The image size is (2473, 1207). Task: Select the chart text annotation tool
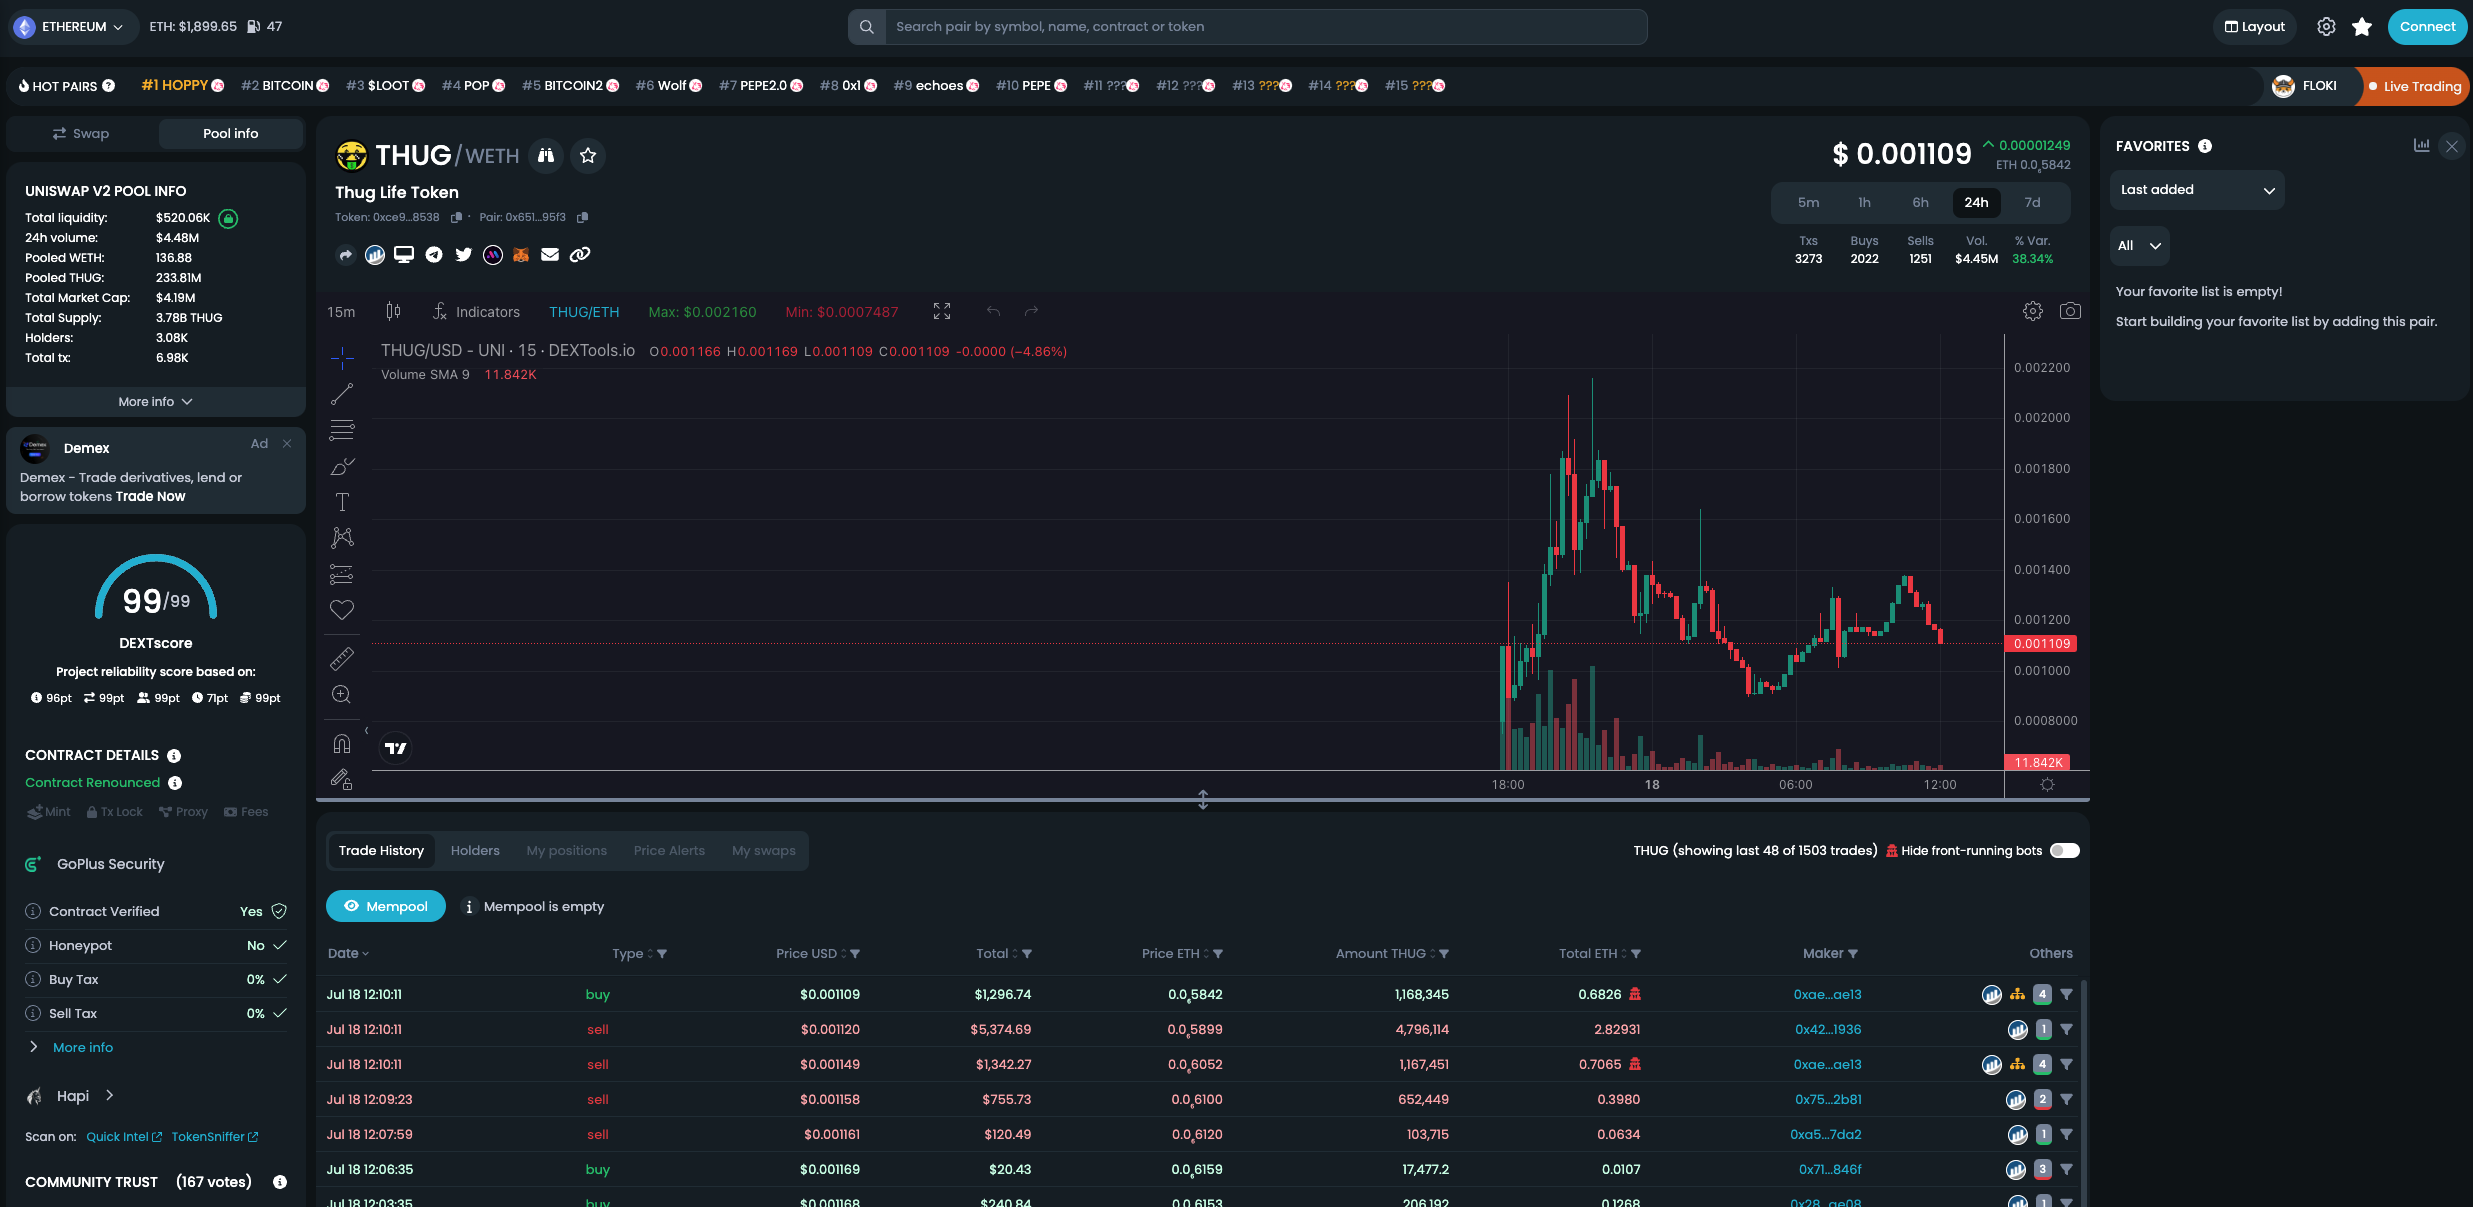point(342,502)
